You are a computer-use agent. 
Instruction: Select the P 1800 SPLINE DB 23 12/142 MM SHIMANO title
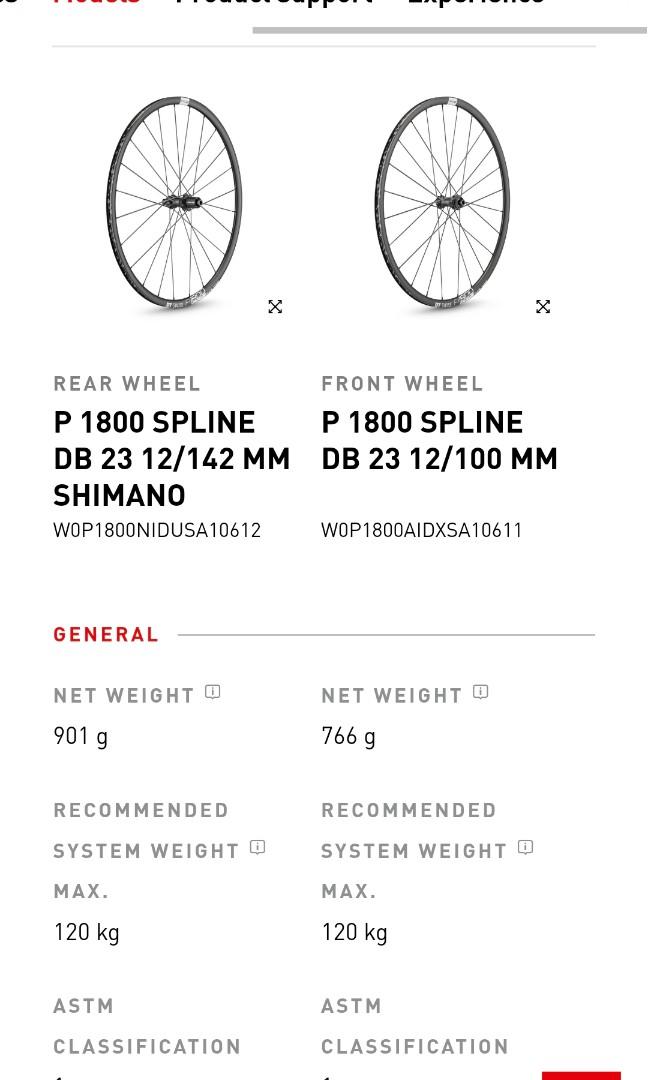[172, 458]
